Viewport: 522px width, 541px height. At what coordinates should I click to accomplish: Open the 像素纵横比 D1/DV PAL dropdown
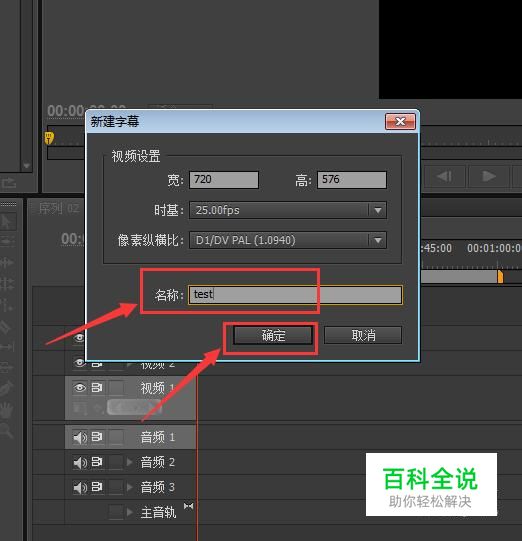click(x=288, y=240)
